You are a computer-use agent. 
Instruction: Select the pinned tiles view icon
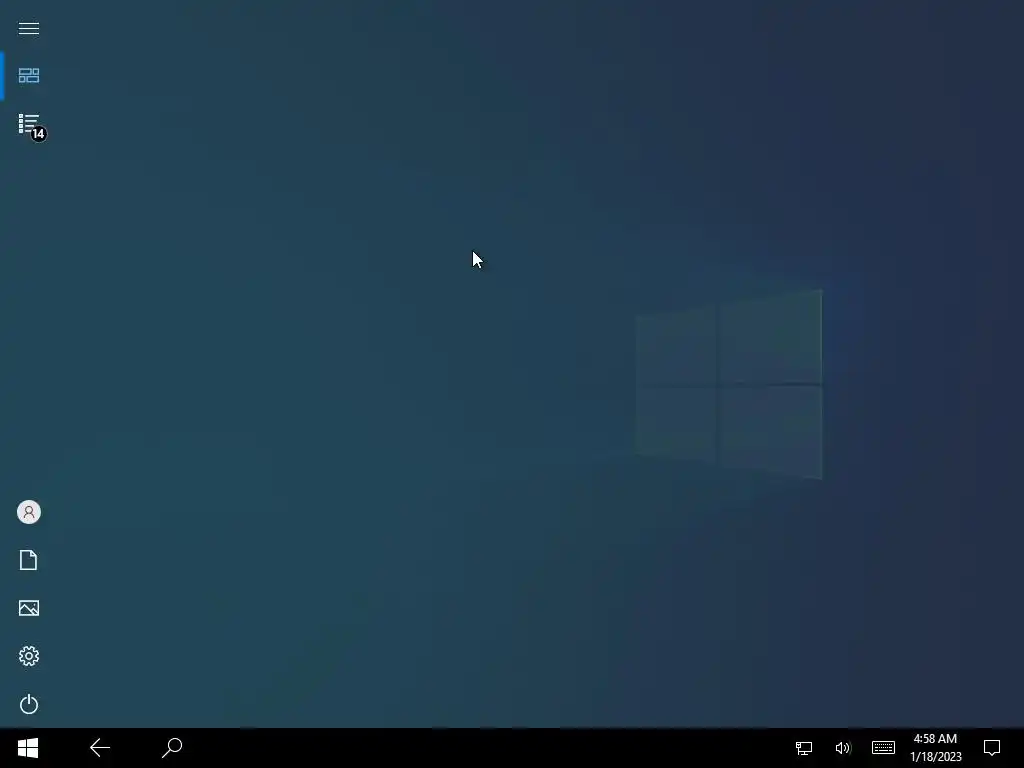tap(29, 76)
